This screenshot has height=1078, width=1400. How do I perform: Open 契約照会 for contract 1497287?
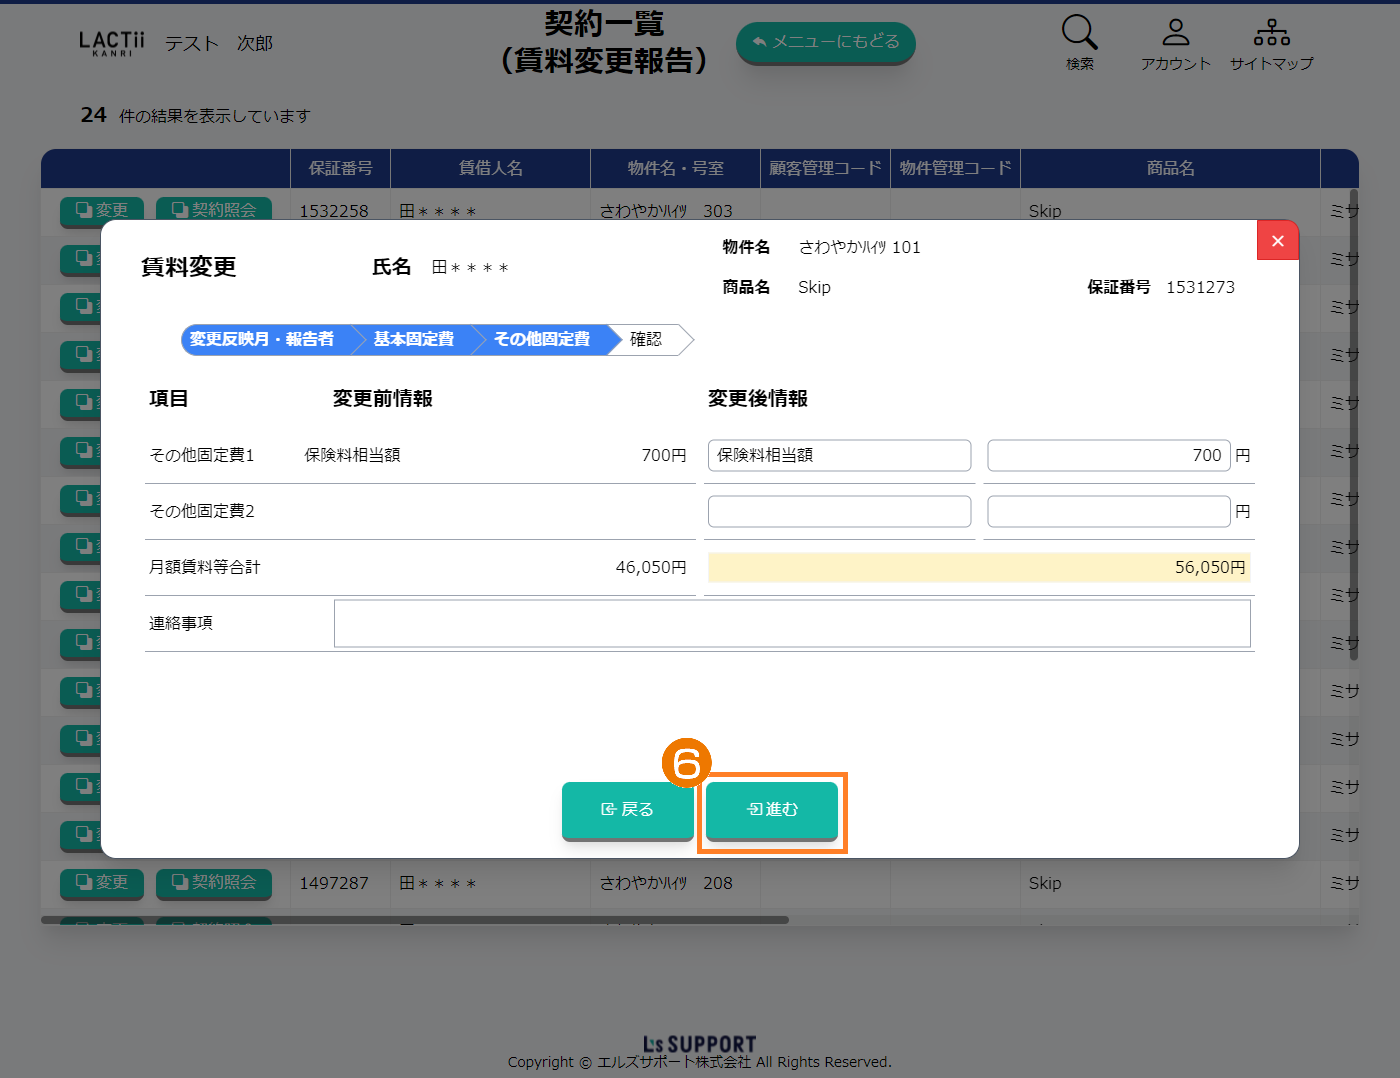point(214,883)
